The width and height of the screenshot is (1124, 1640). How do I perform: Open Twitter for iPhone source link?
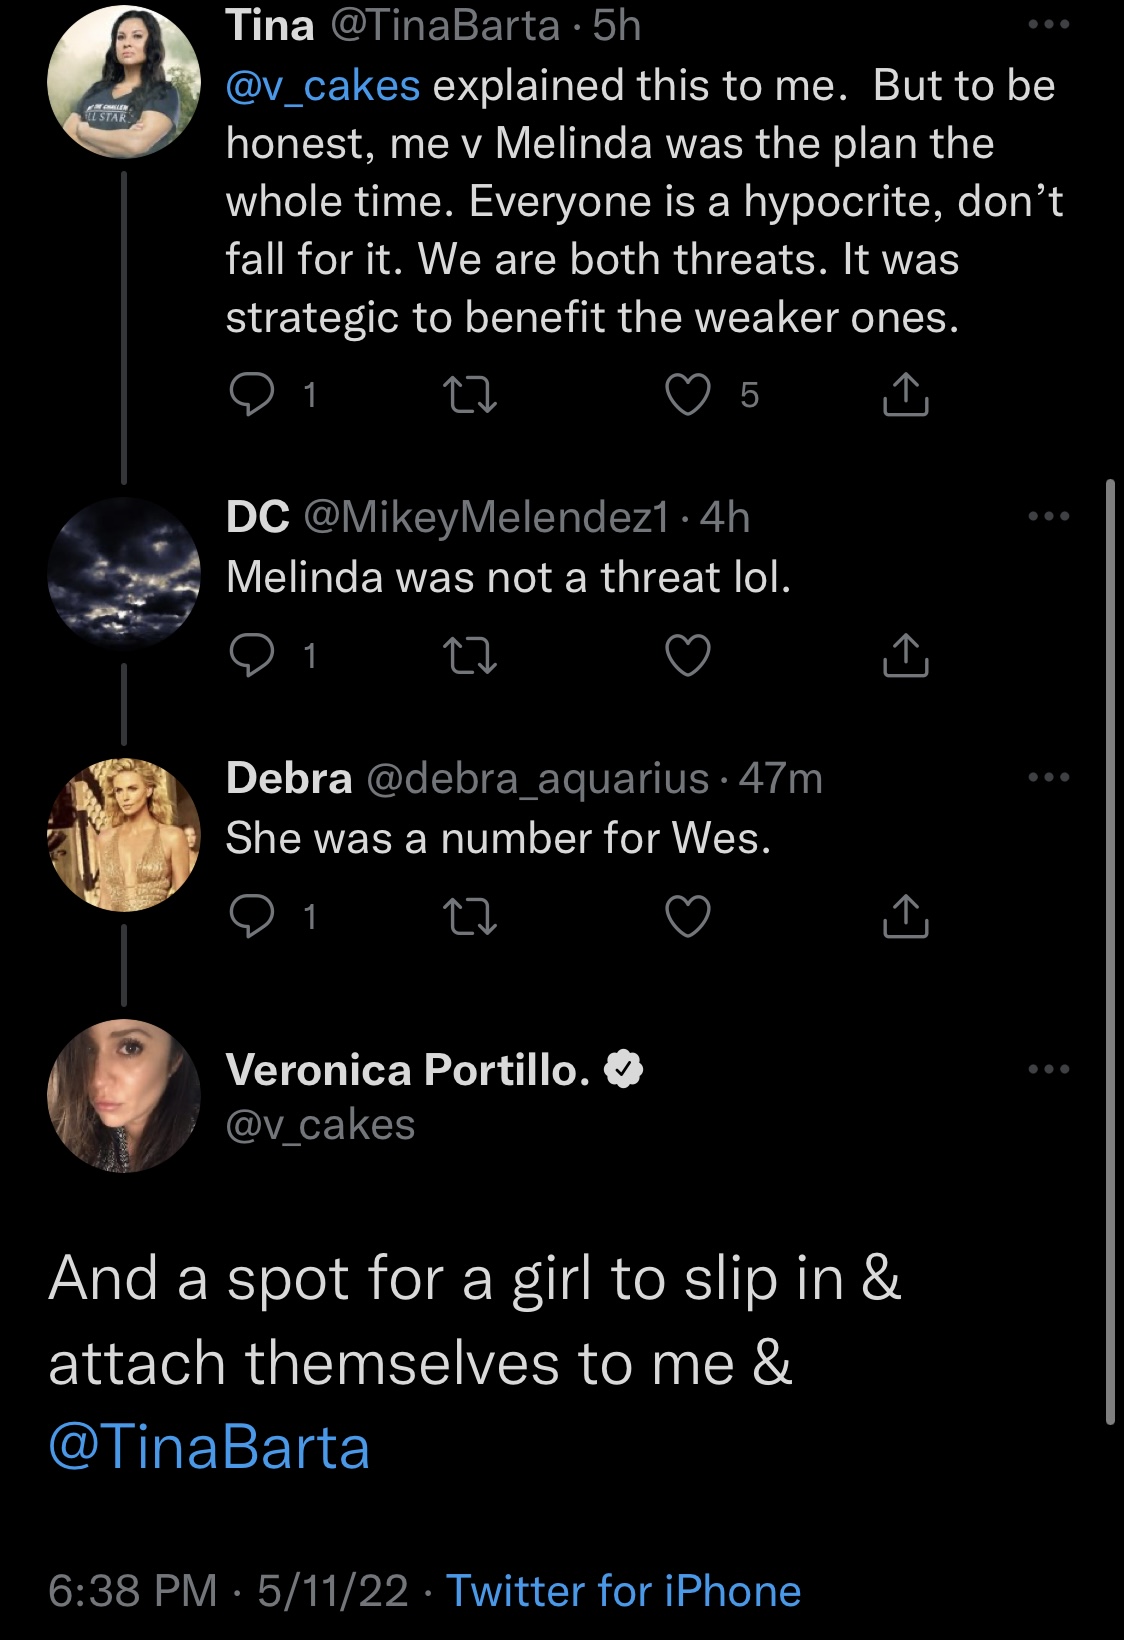tap(623, 1590)
